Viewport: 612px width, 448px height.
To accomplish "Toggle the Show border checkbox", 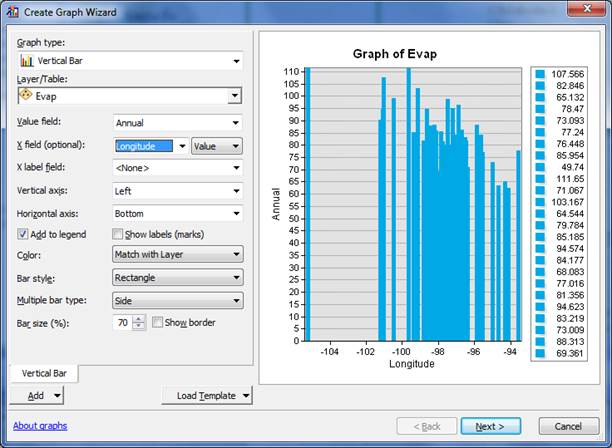I will (x=158, y=322).
